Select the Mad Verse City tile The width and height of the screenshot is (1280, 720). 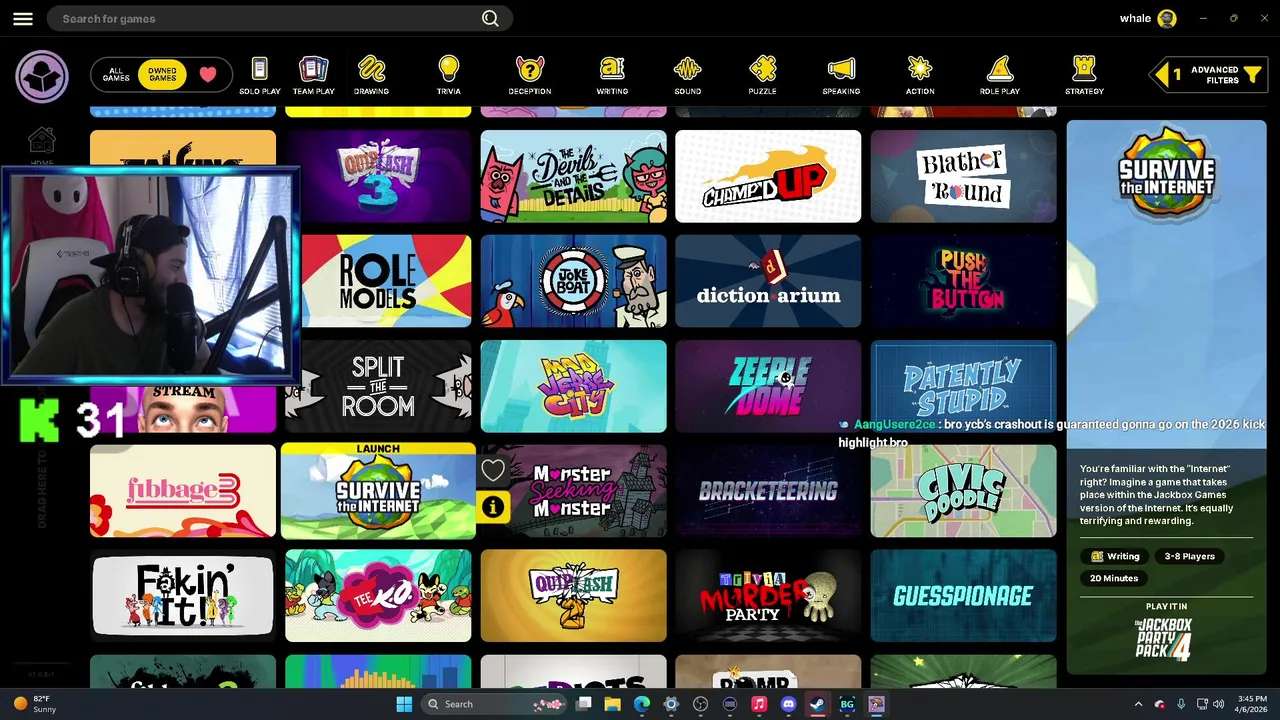[x=573, y=386]
